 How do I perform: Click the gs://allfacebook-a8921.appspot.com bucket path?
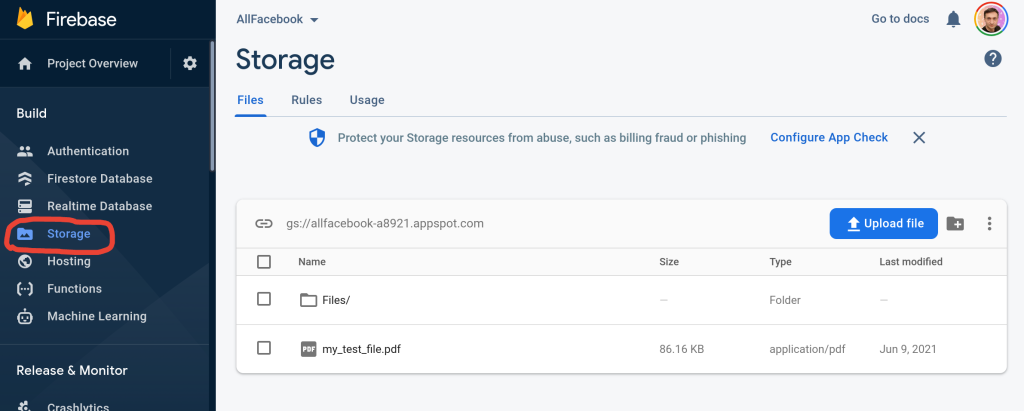385,223
